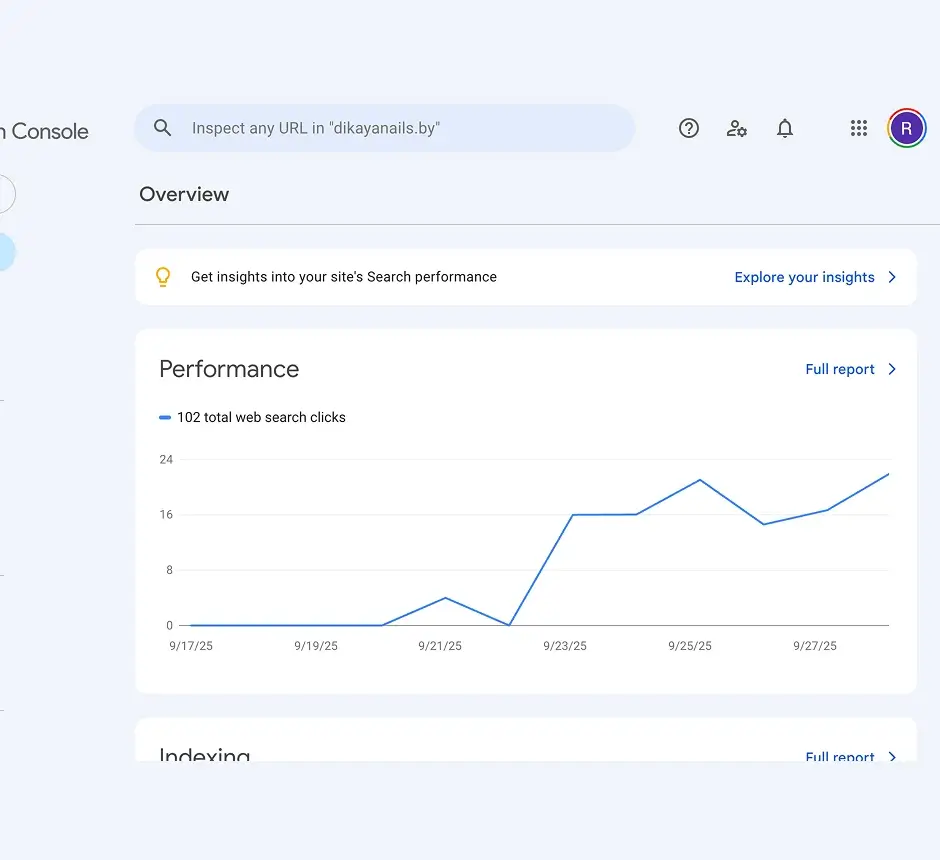Select the highlighted Overview sidebar item

6,252
